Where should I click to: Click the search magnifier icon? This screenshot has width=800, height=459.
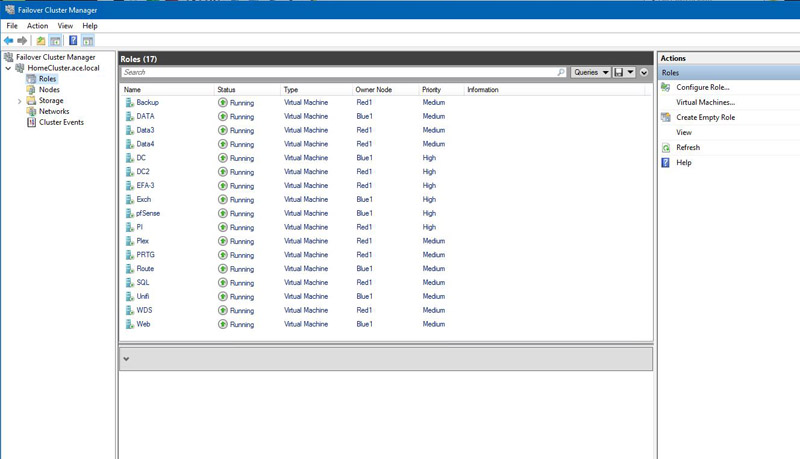coord(561,72)
